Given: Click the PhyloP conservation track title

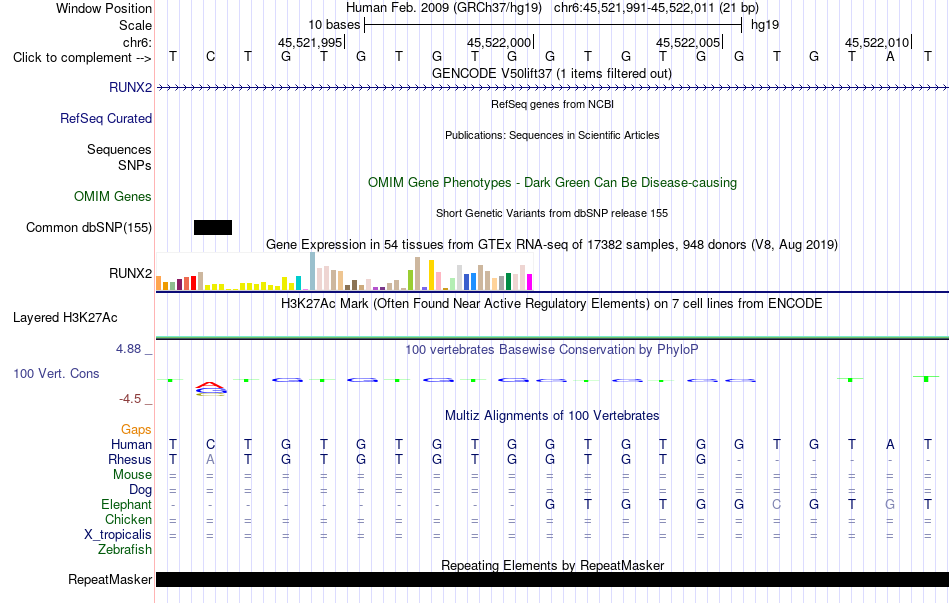Looking at the screenshot, I should tap(552, 349).
